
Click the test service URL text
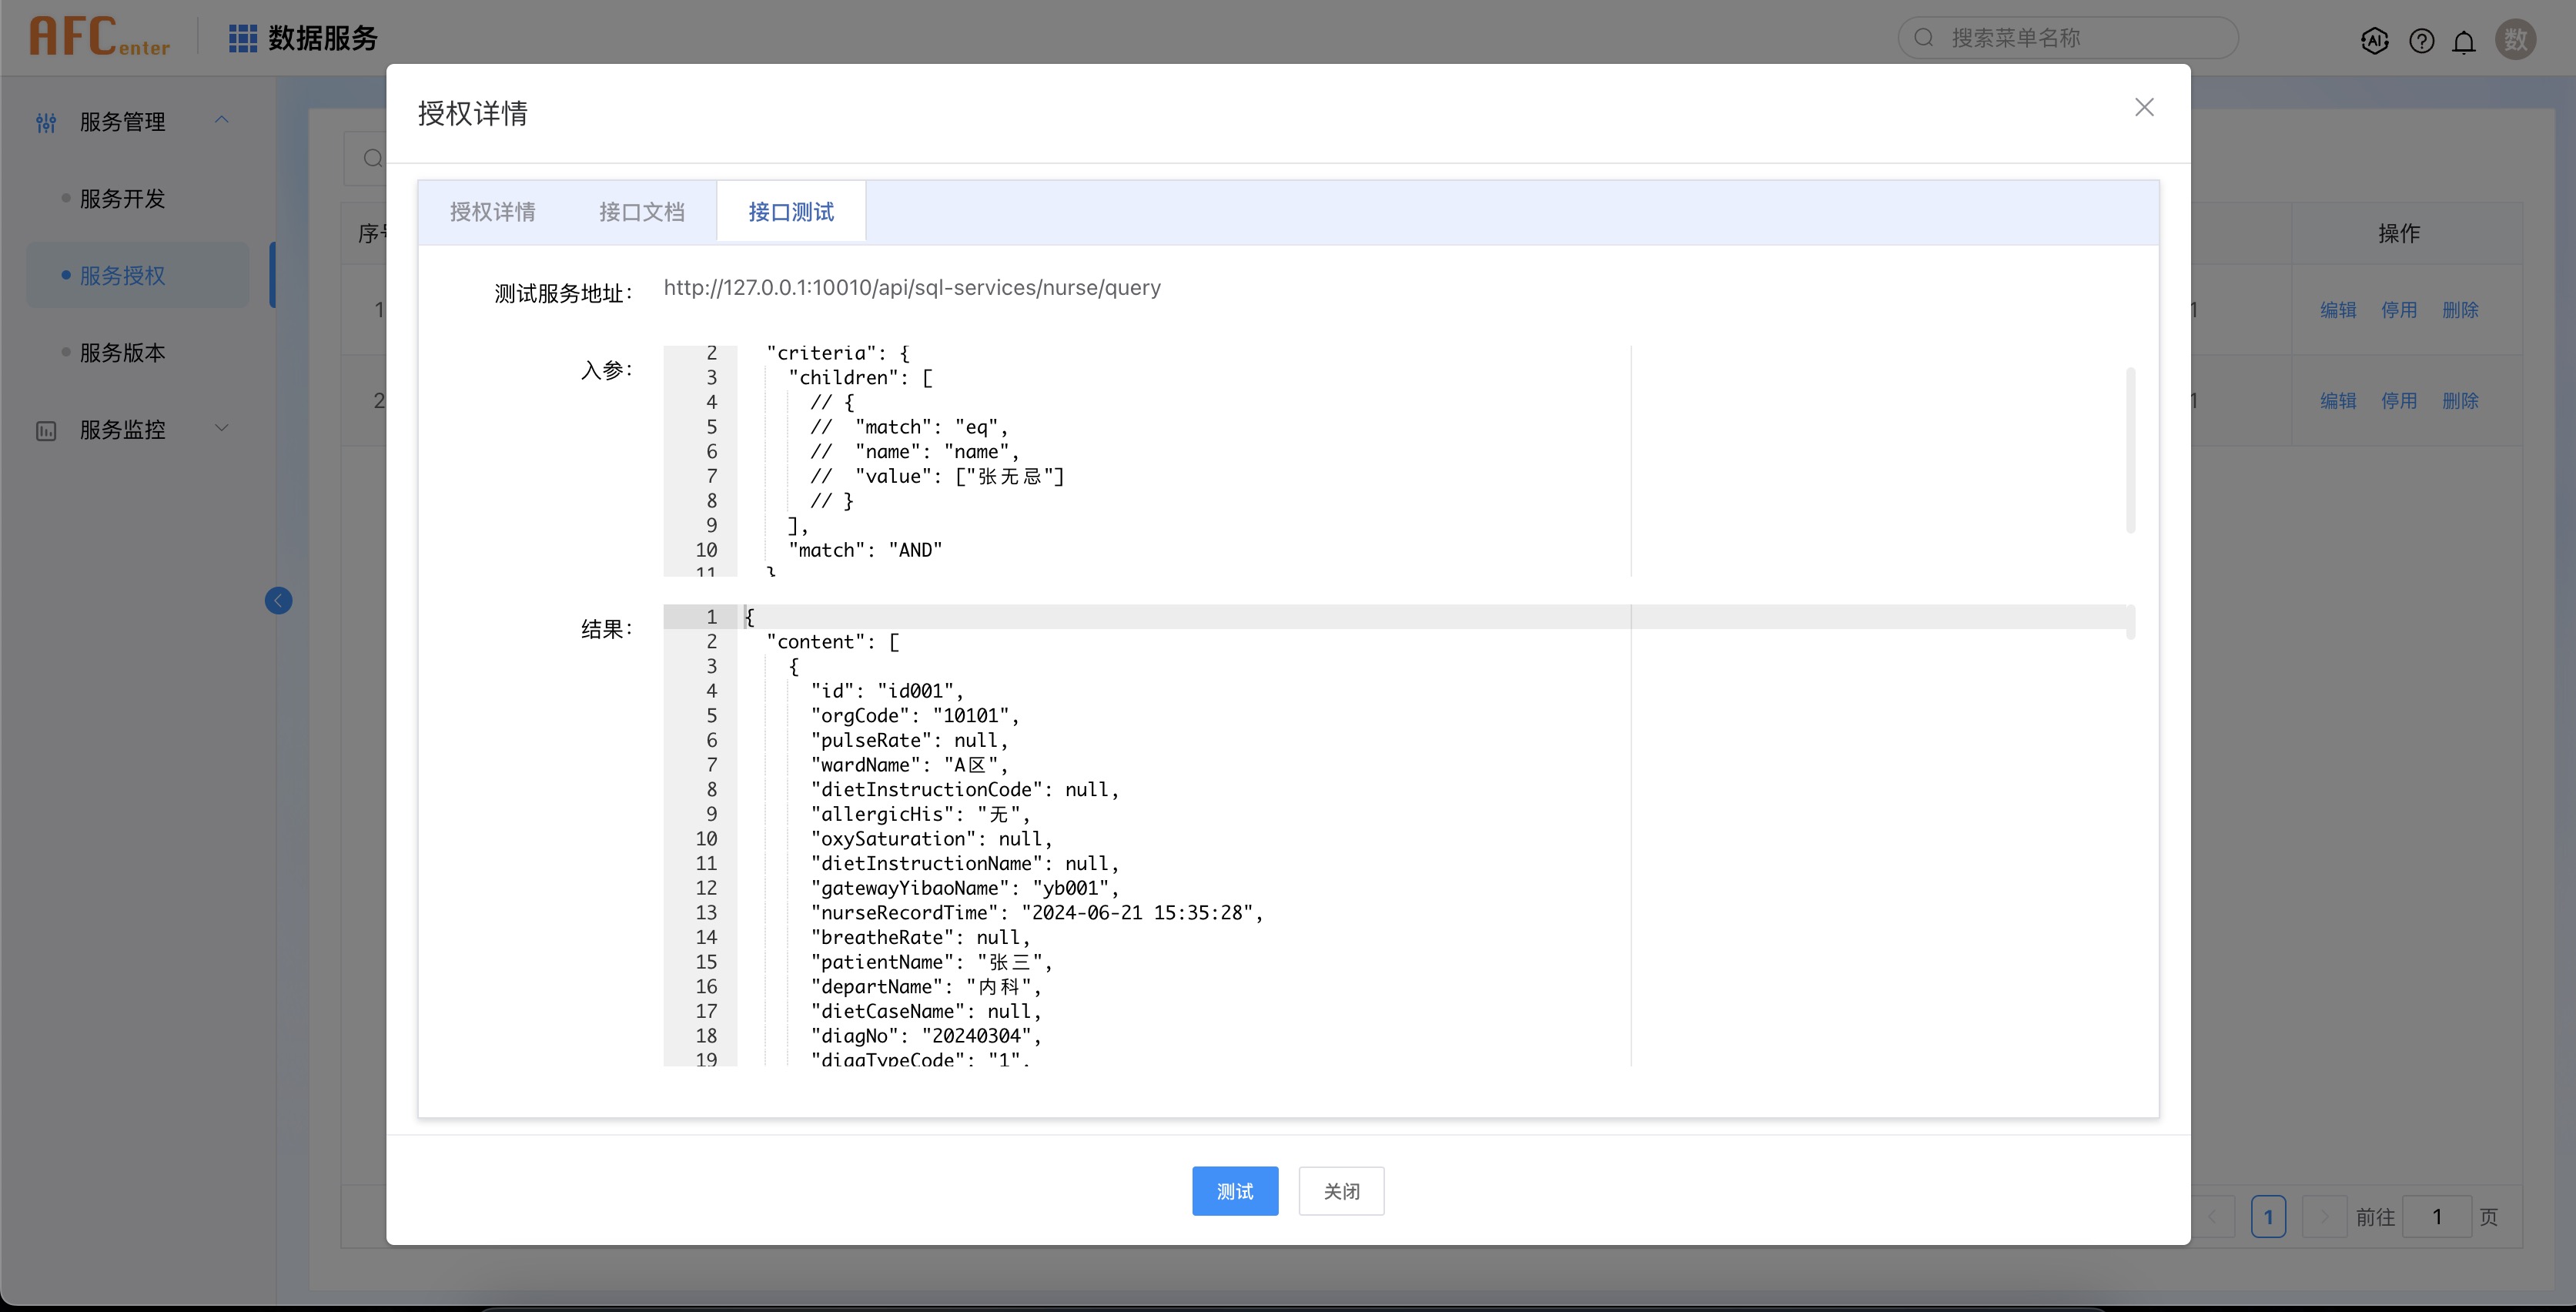pos(912,288)
